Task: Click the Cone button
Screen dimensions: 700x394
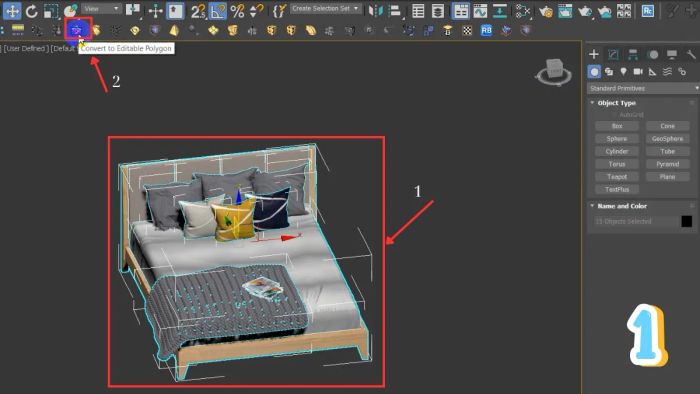Action: tap(667, 126)
